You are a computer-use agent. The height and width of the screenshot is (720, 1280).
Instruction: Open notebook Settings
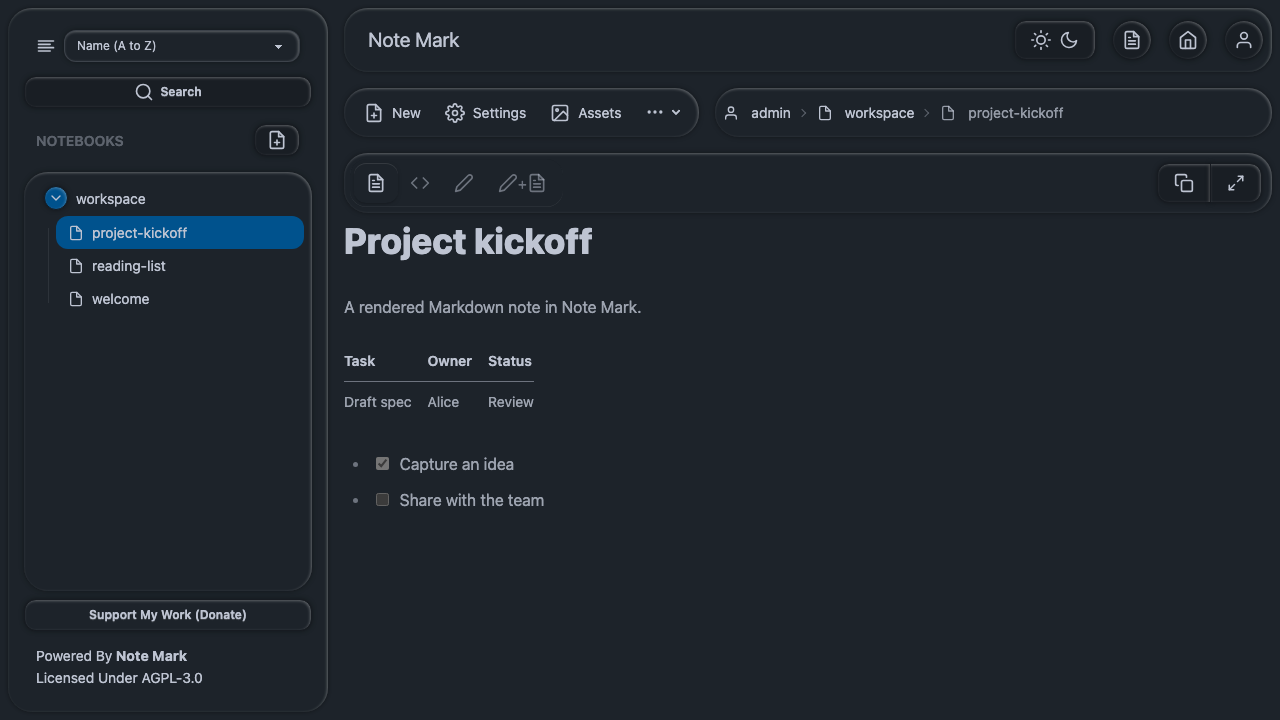coord(485,113)
